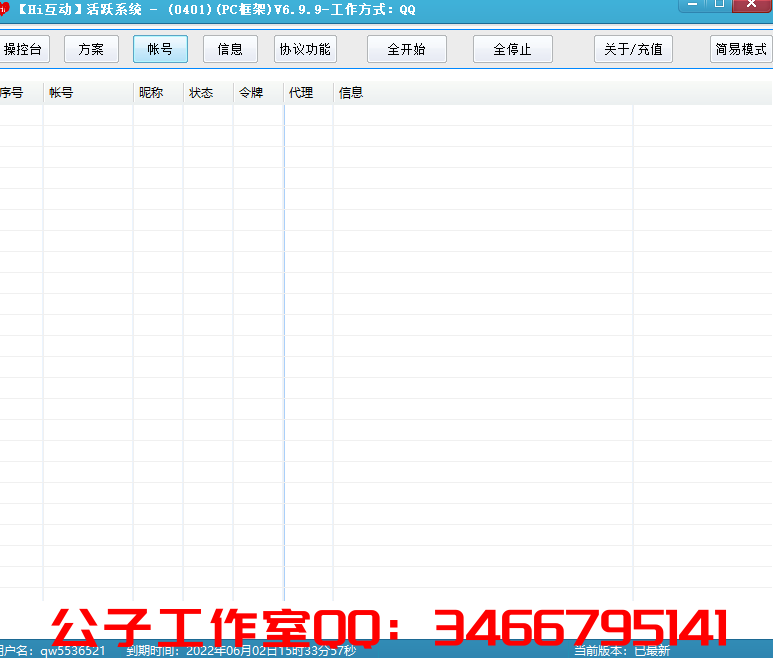Screen dimensions: 773x658
Task: Switch to the 方案 tab
Action: [91, 49]
